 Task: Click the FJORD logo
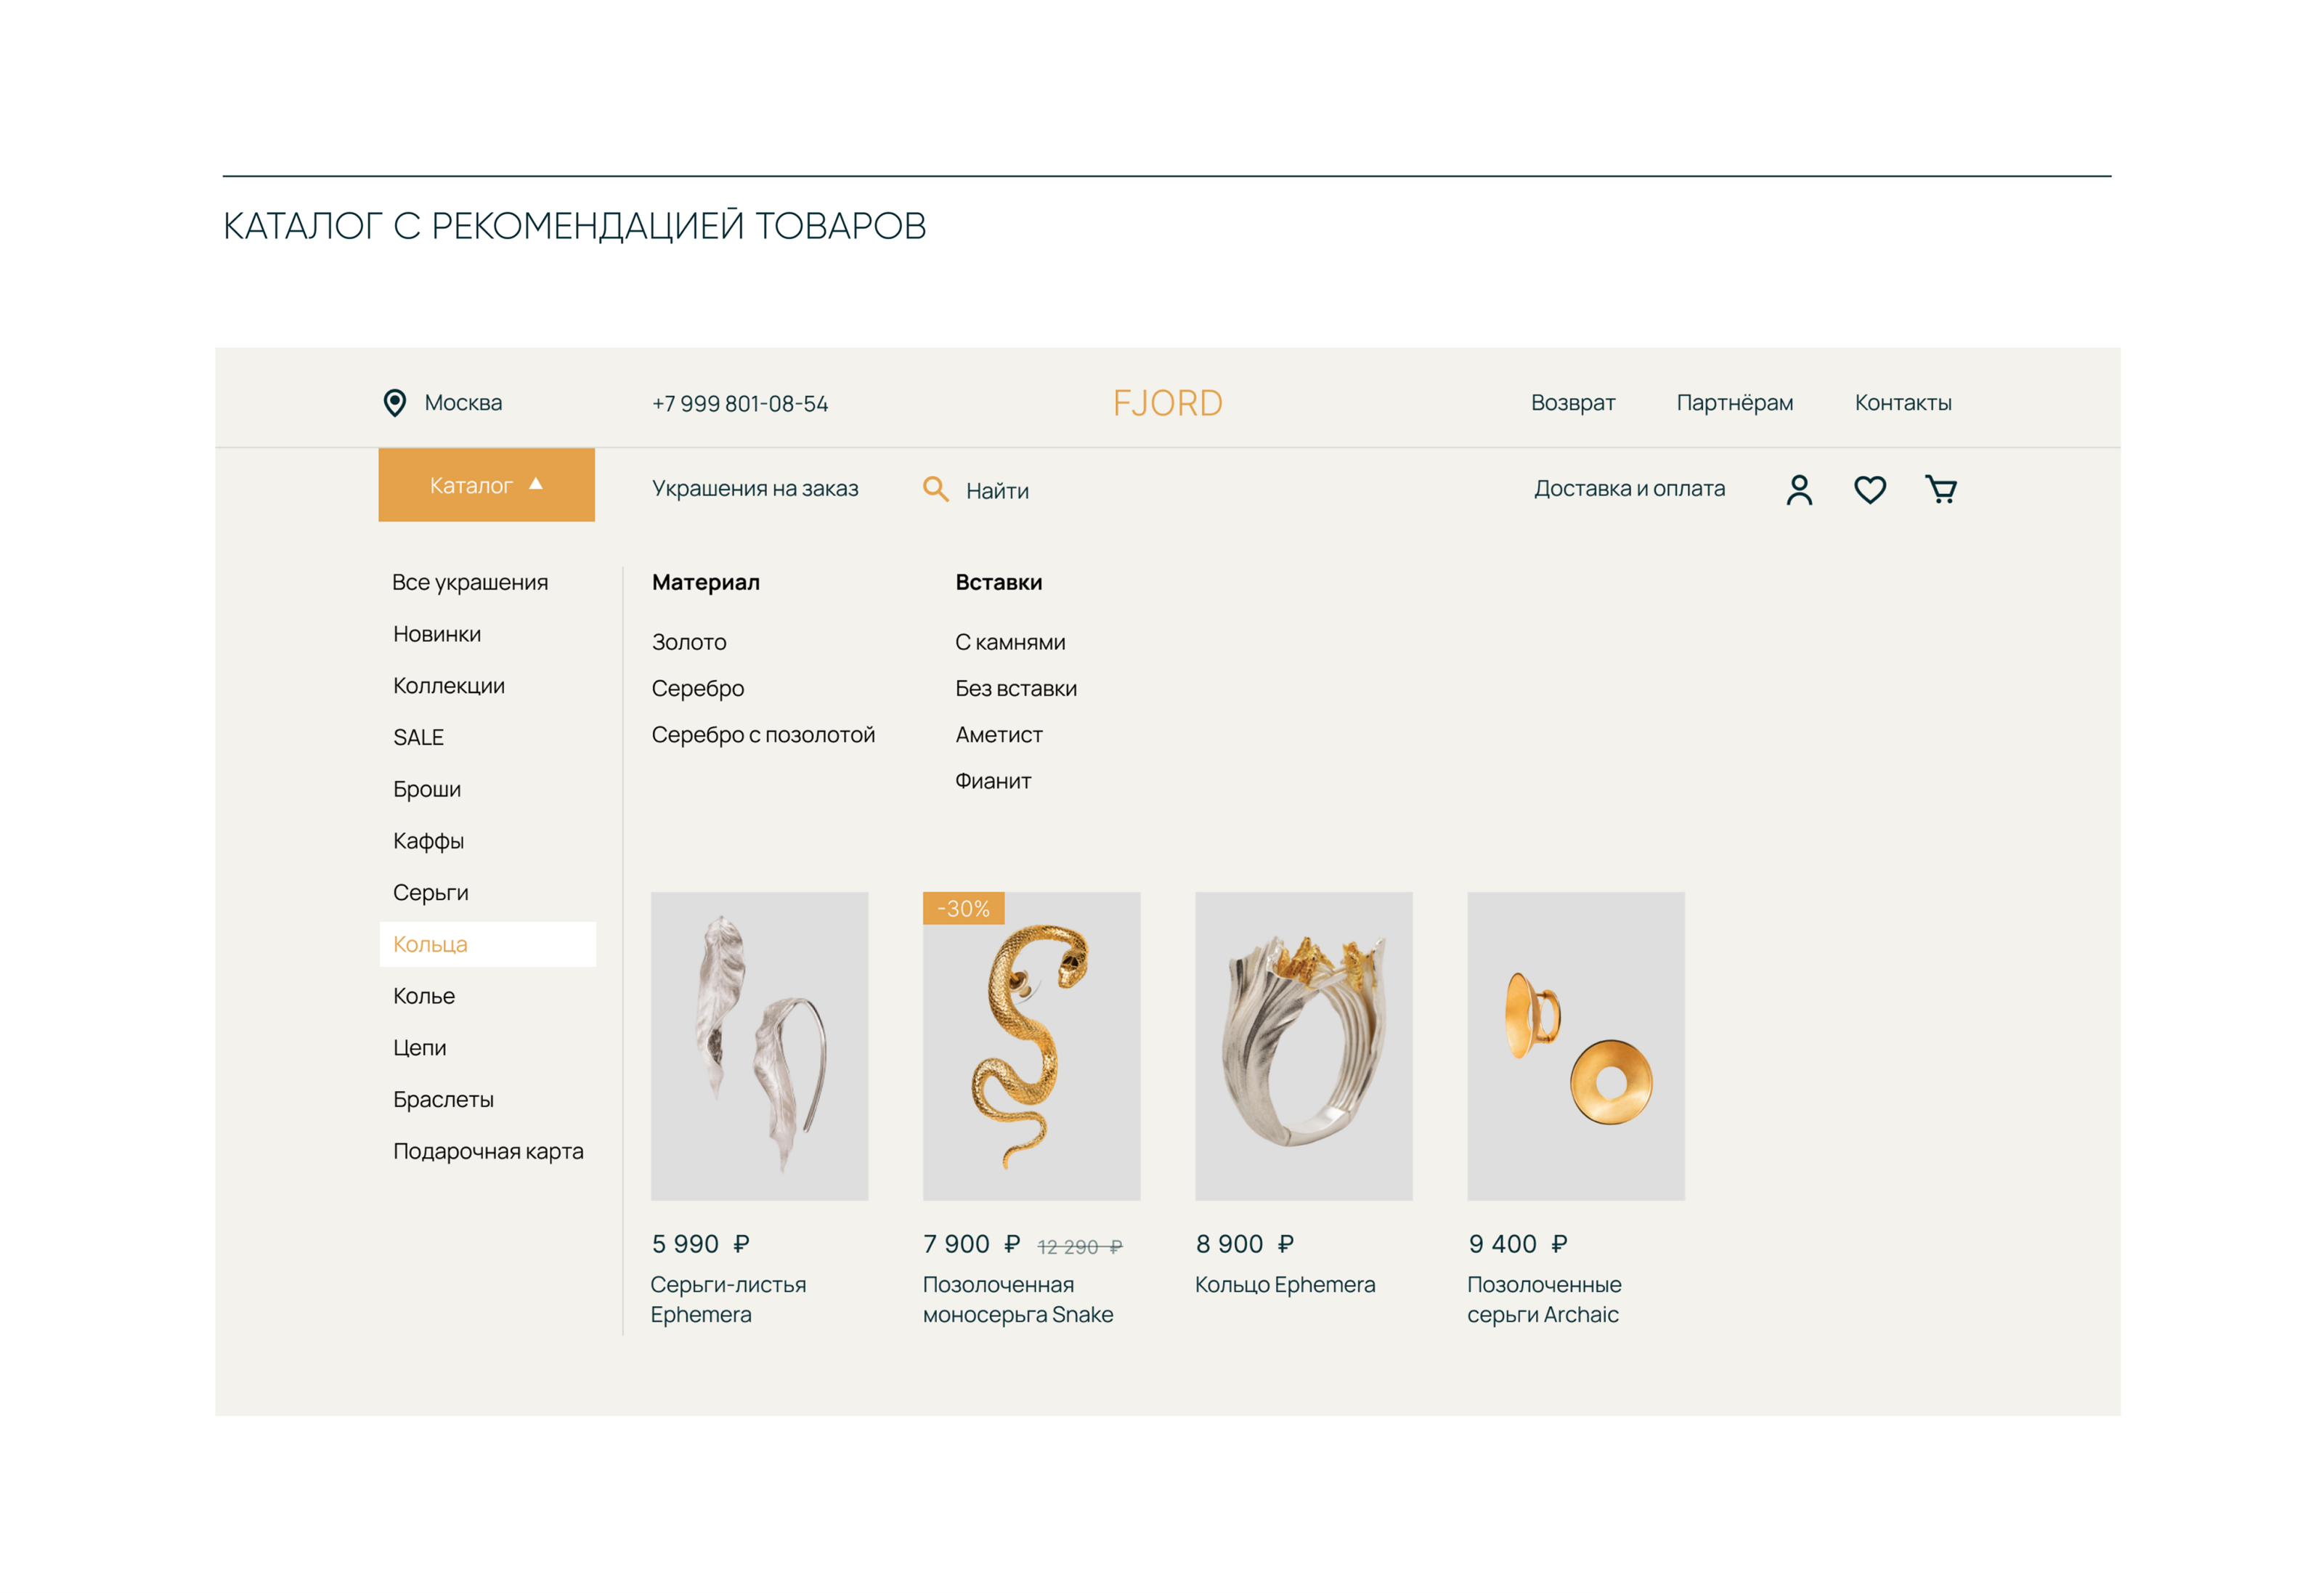click(1167, 403)
